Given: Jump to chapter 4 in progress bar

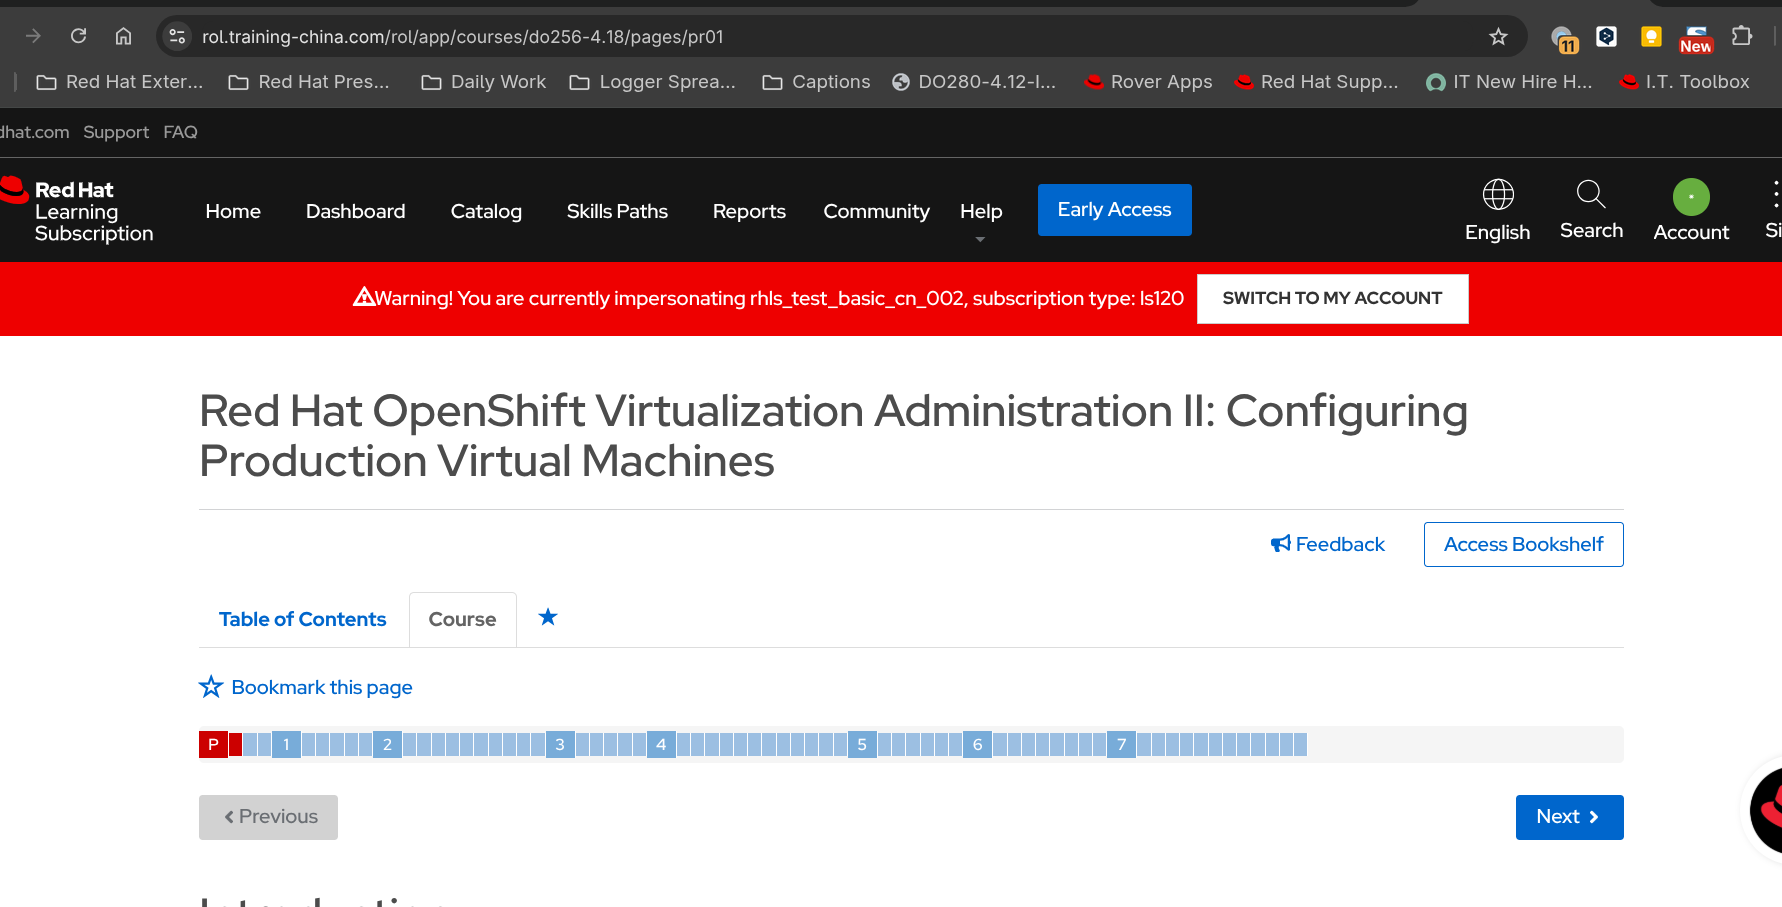Looking at the screenshot, I should tap(661, 744).
